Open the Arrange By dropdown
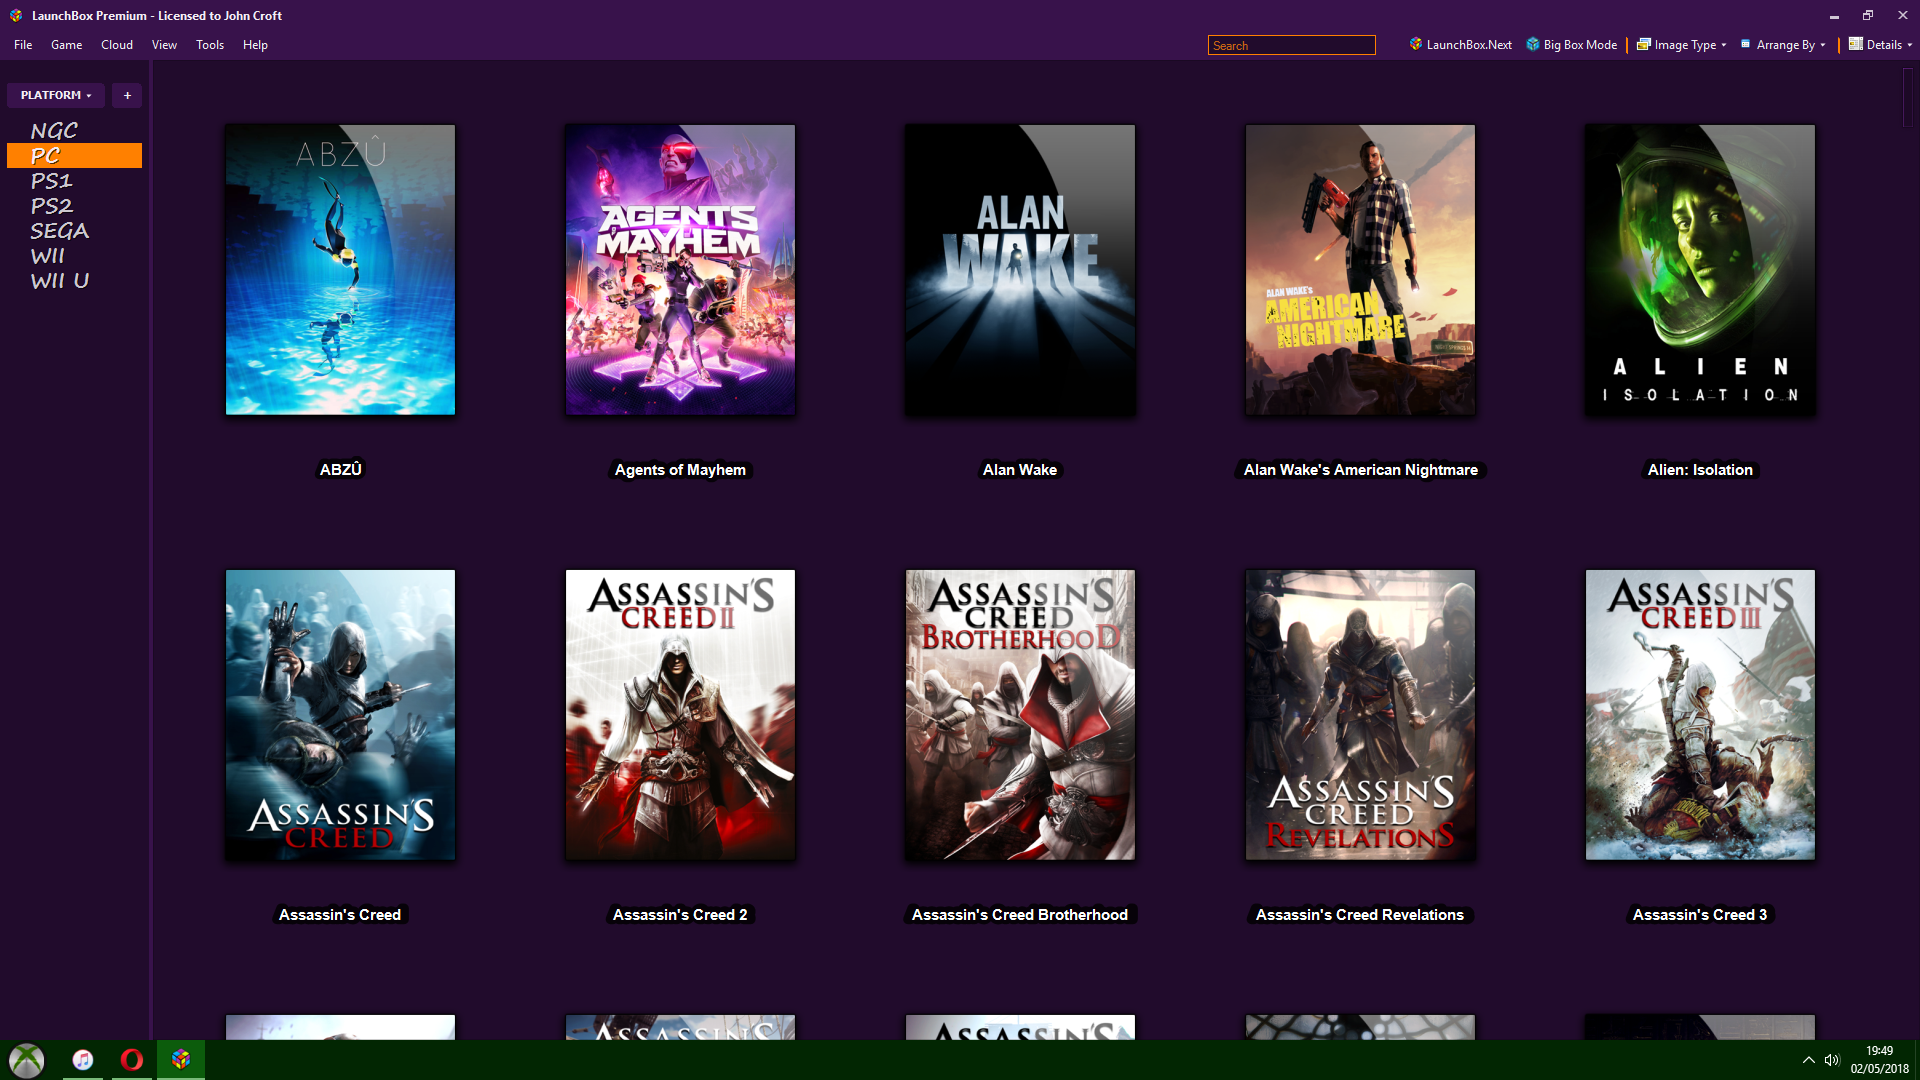The image size is (1920, 1080). (1783, 45)
